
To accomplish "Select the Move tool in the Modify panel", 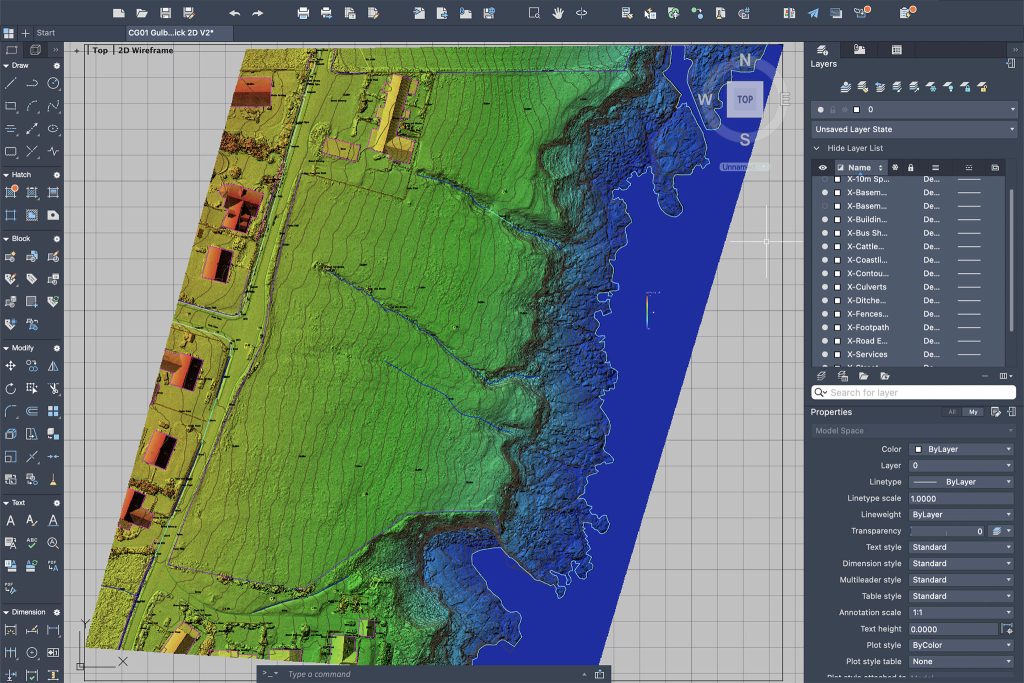I will [x=11, y=366].
